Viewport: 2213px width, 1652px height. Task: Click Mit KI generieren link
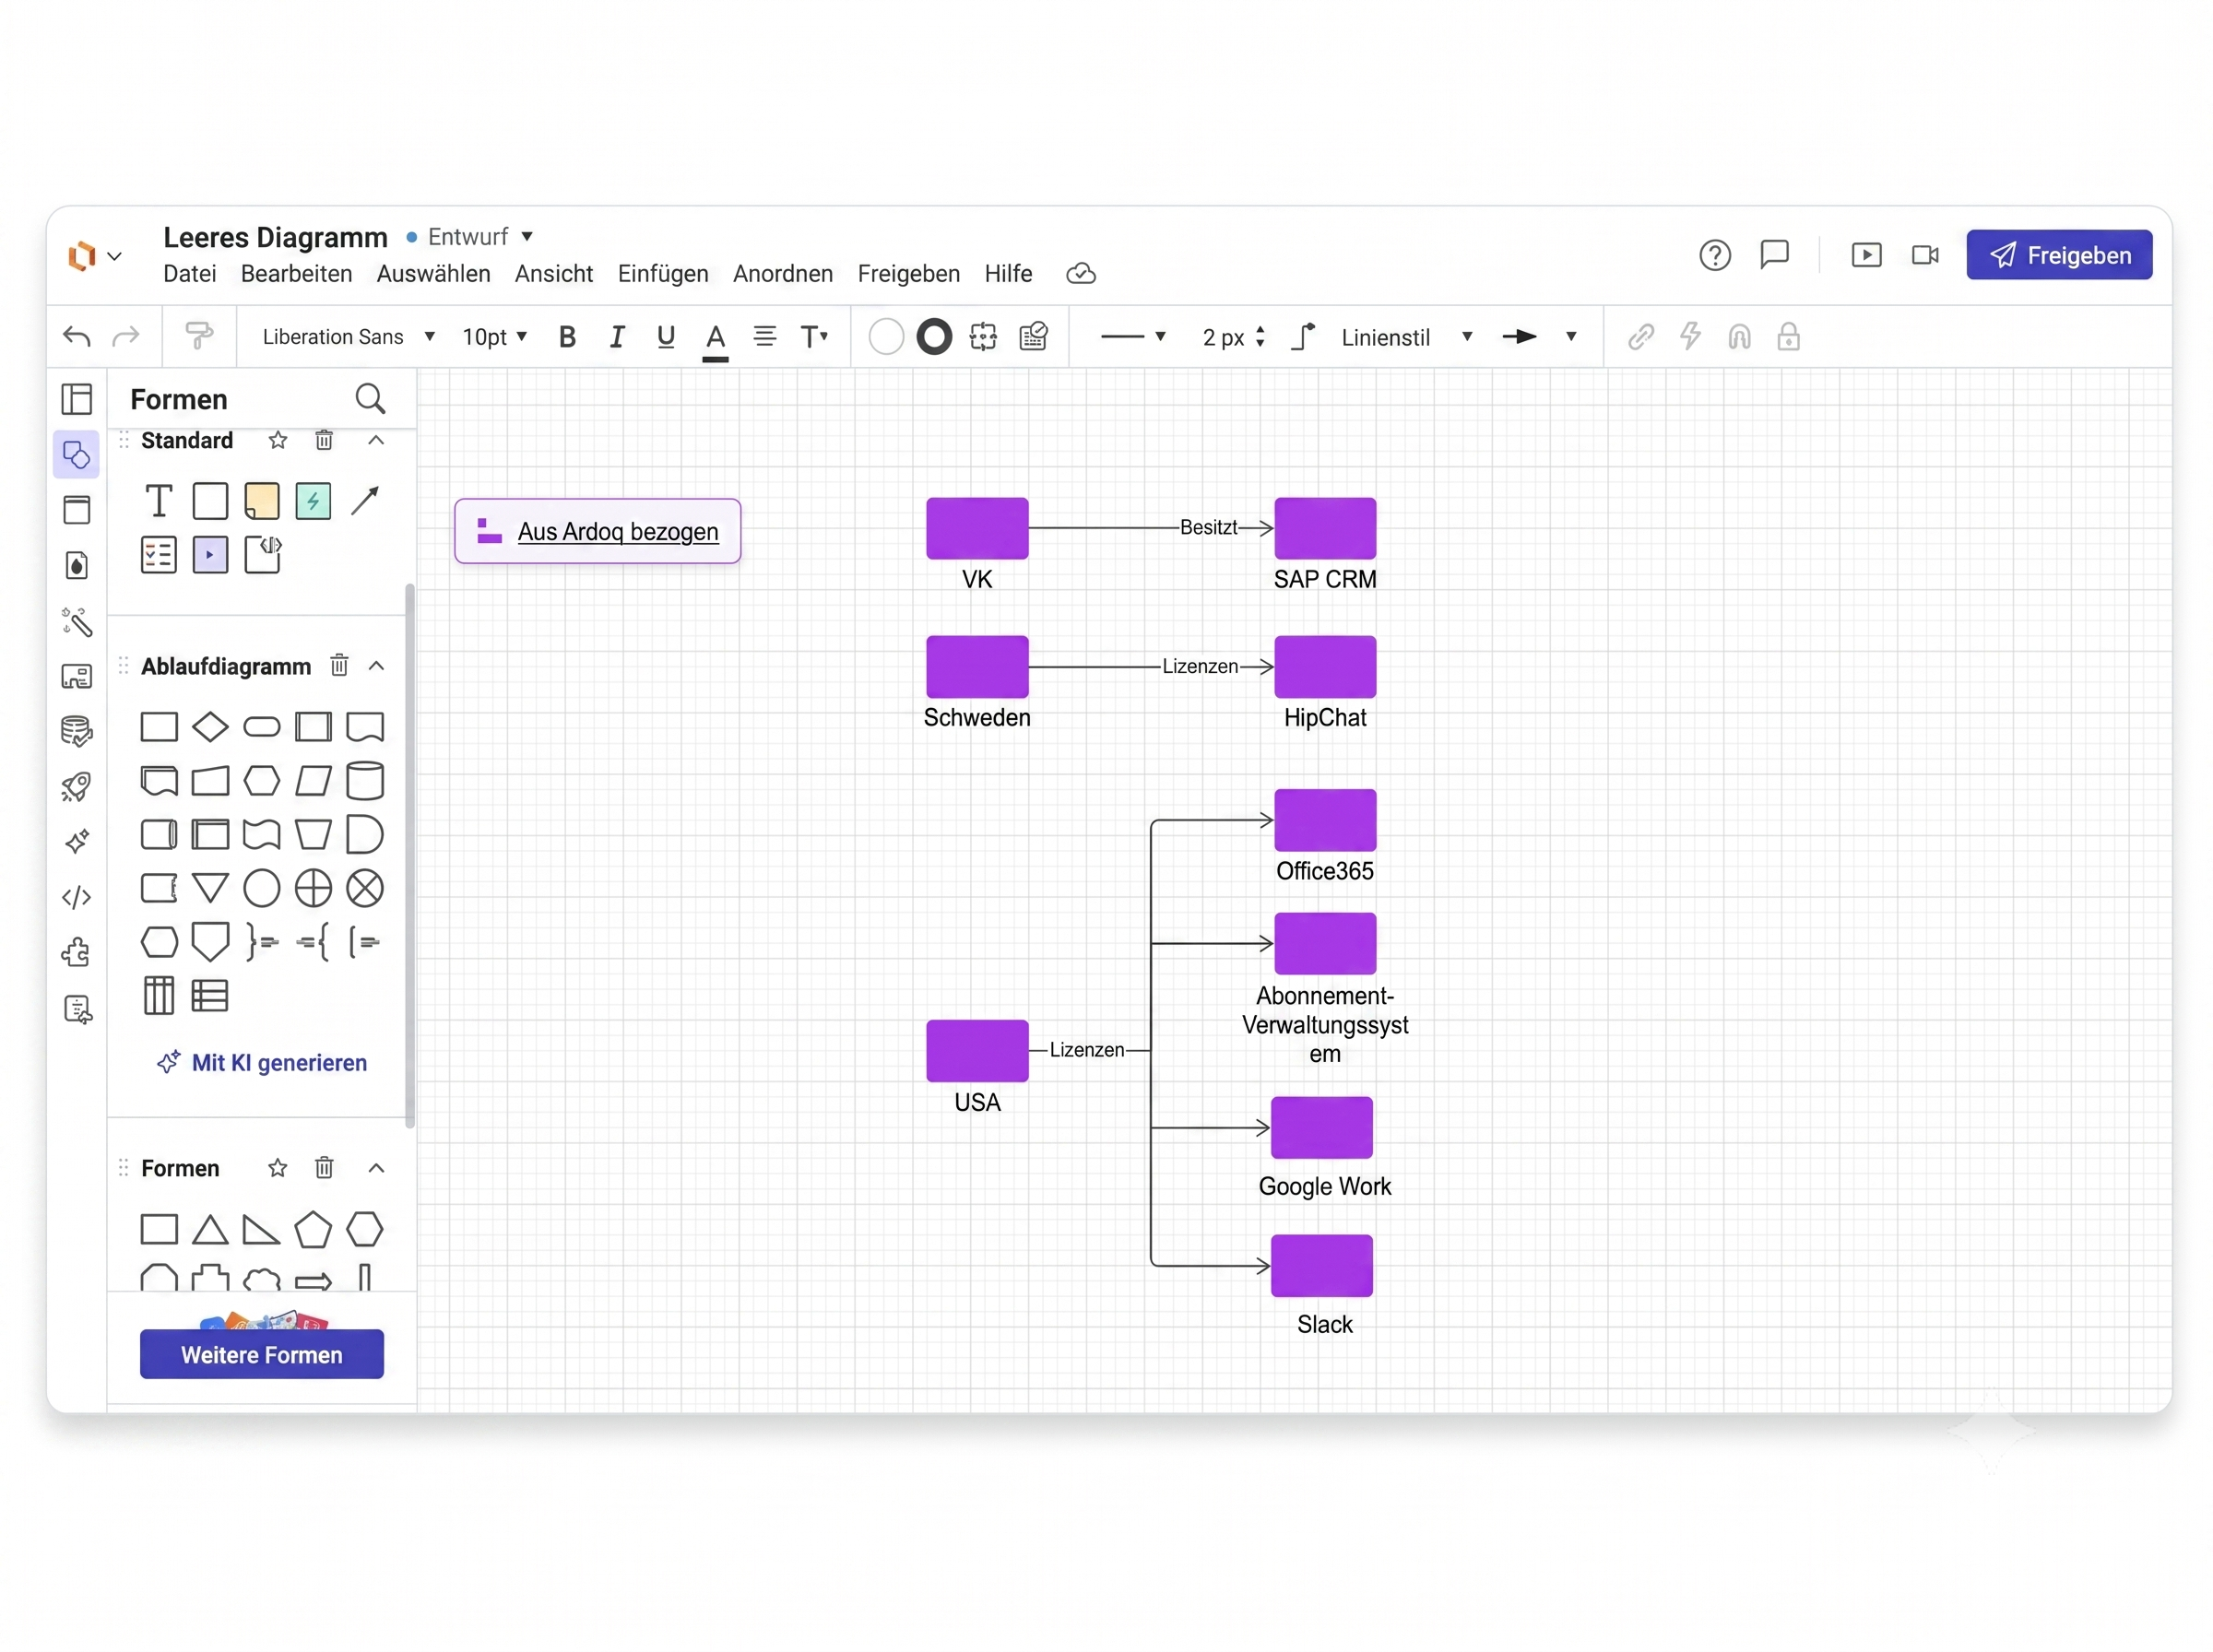pyautogui.click(x=262, y=1062)
